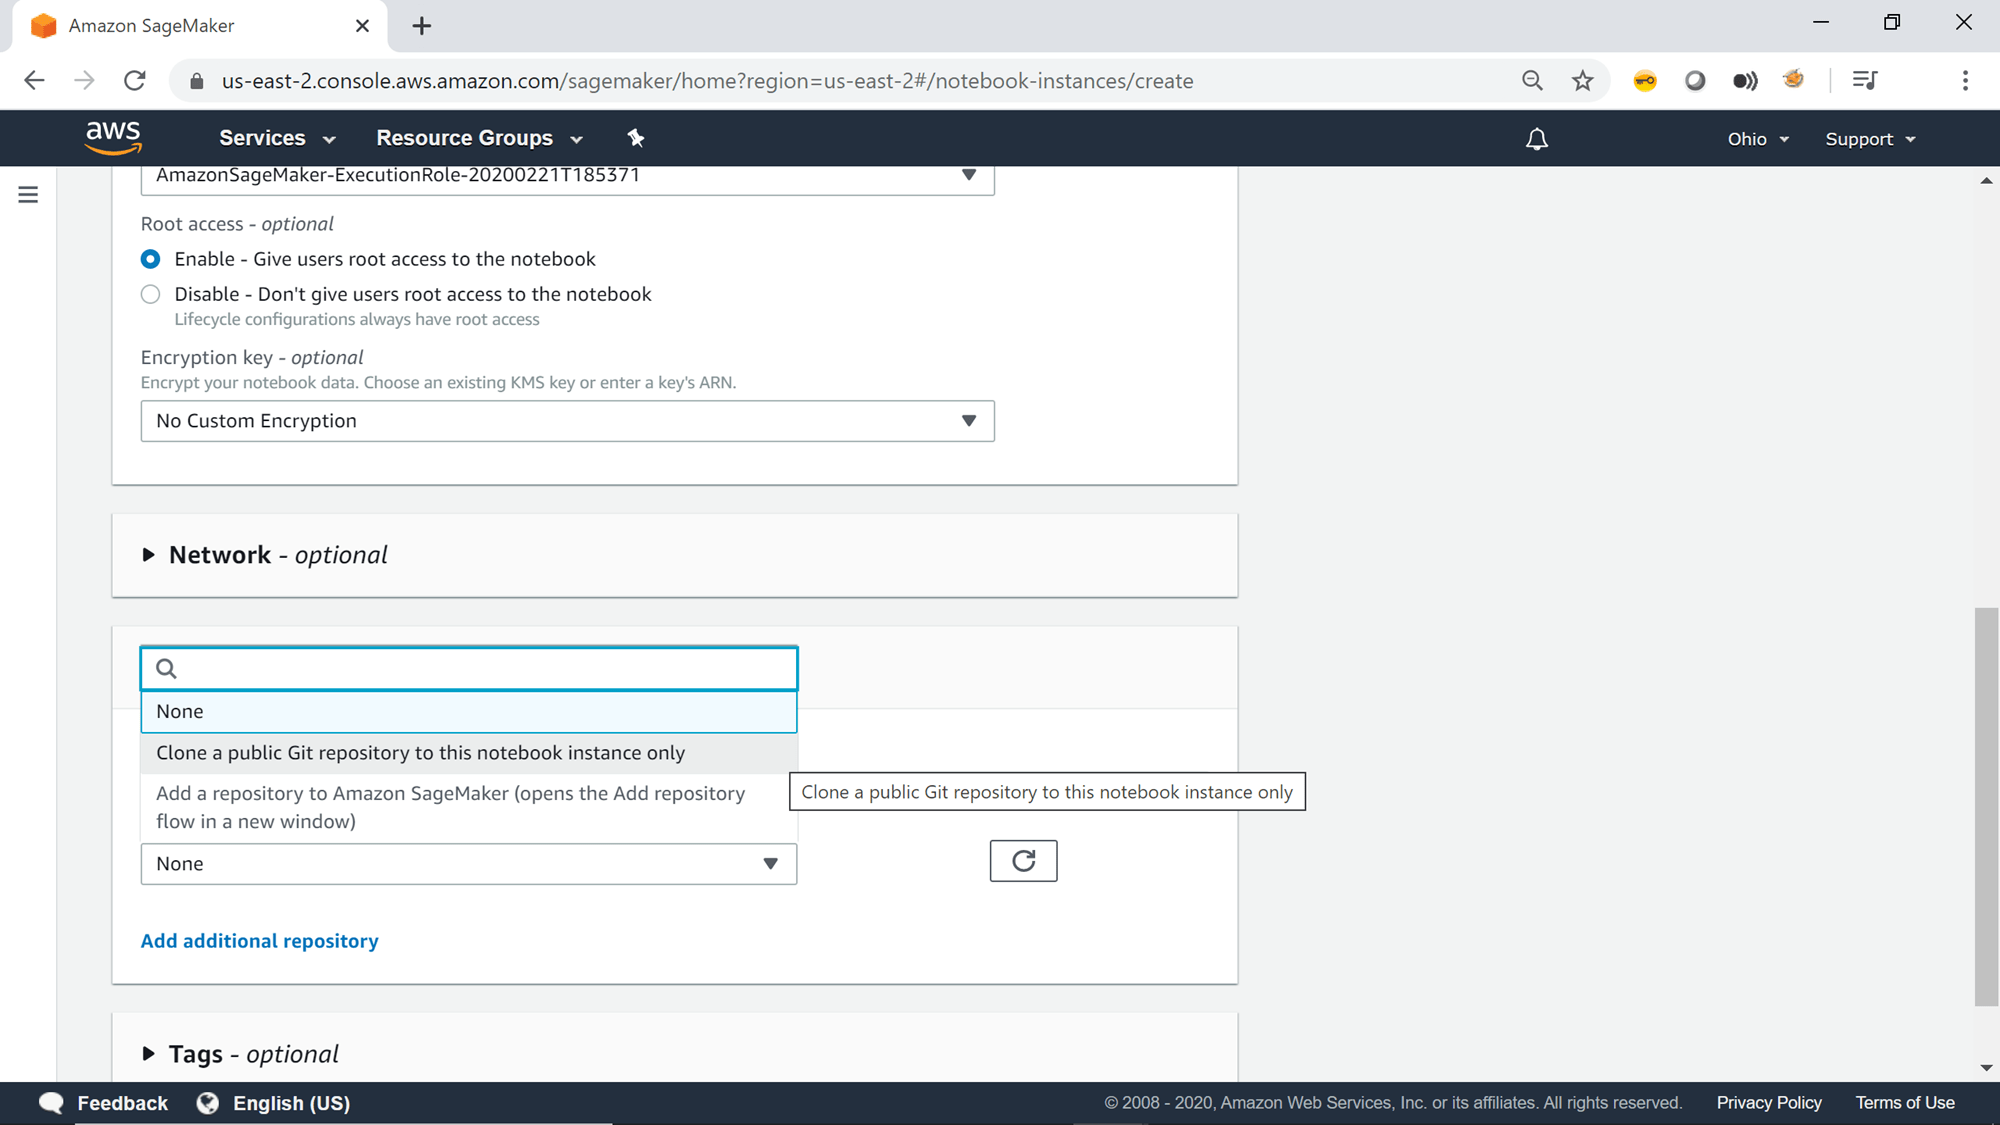Click the Add additional repository link
Screen dimensions: 2000x1125
(259, 940)
